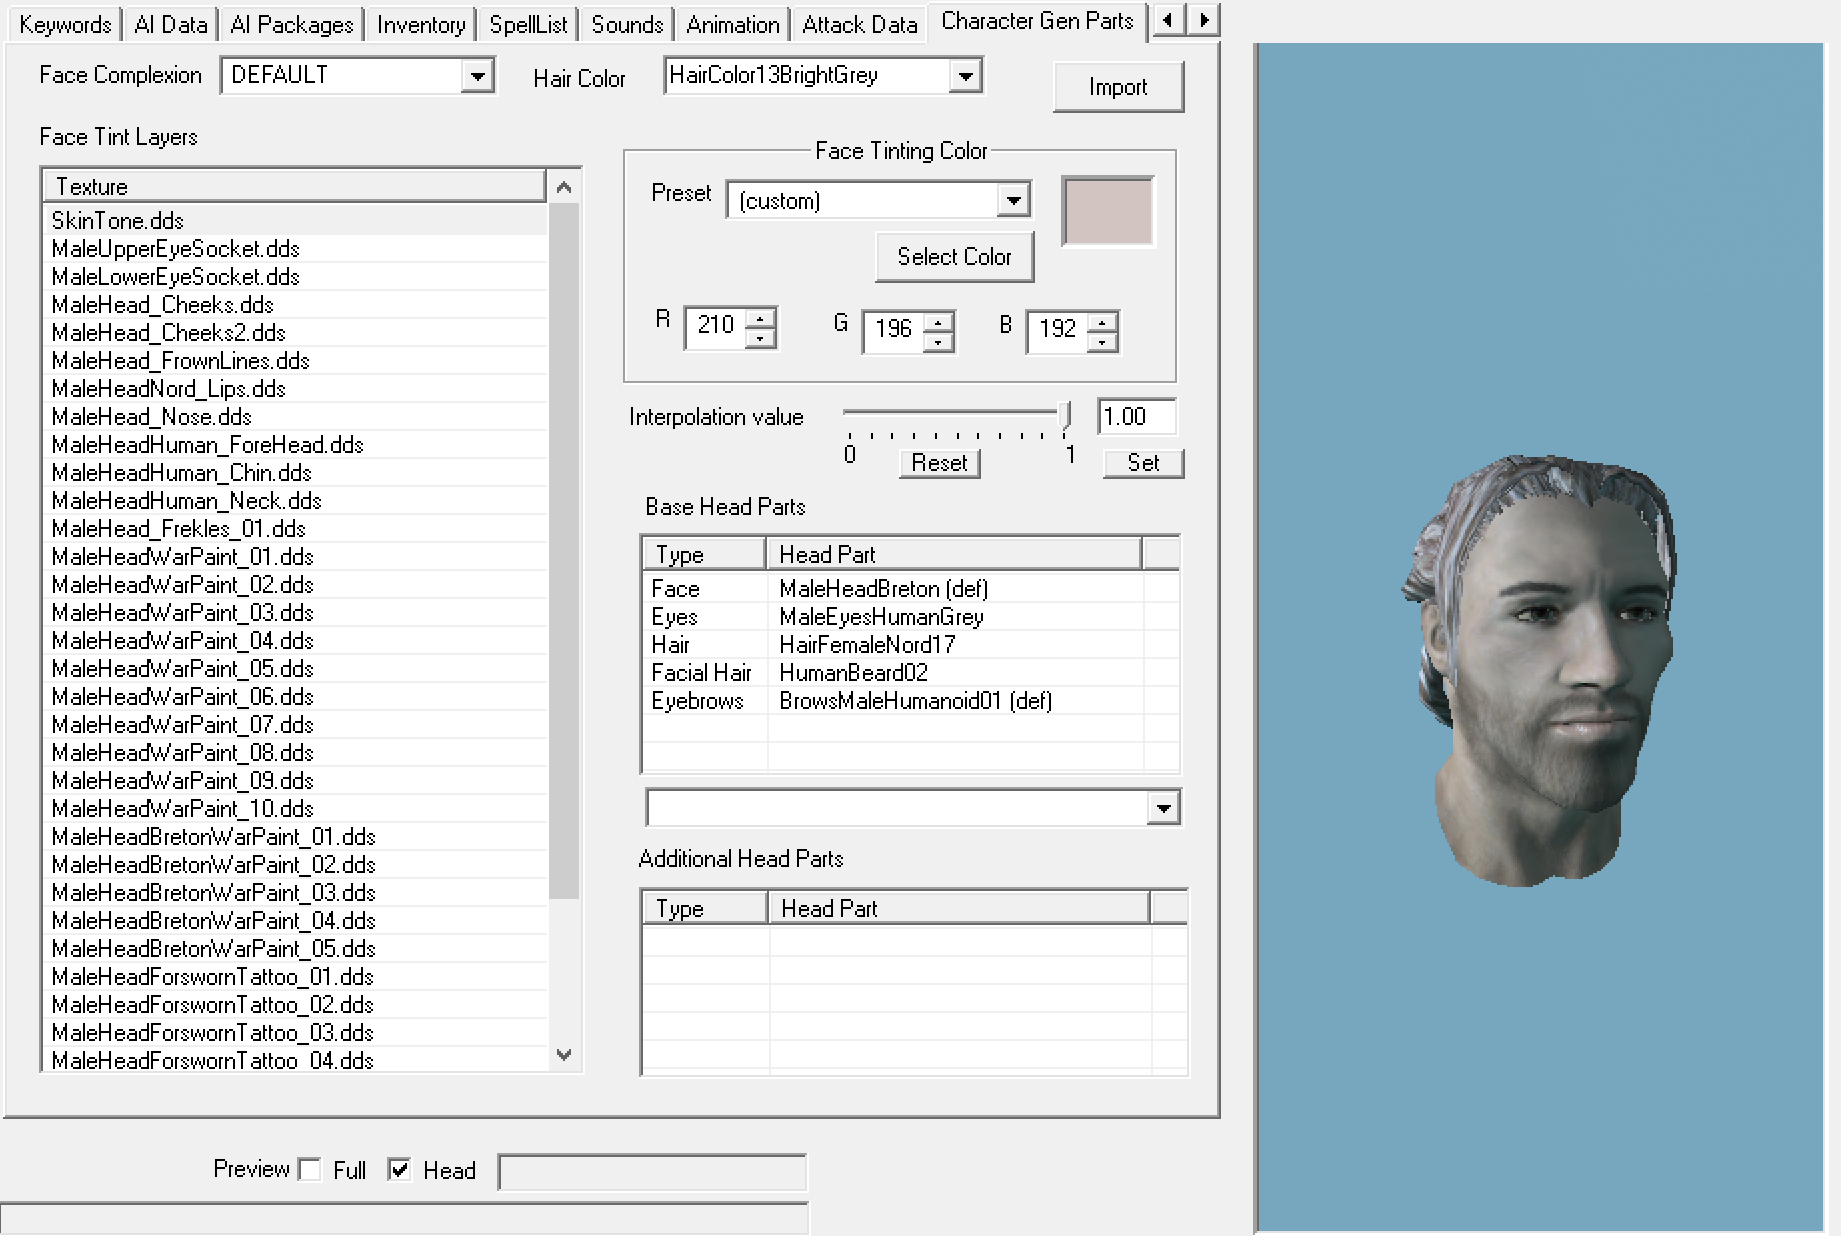Expand the Preset color dropdown
The width and height of the screenshot is (1841, 1236).
[1013, 201]
